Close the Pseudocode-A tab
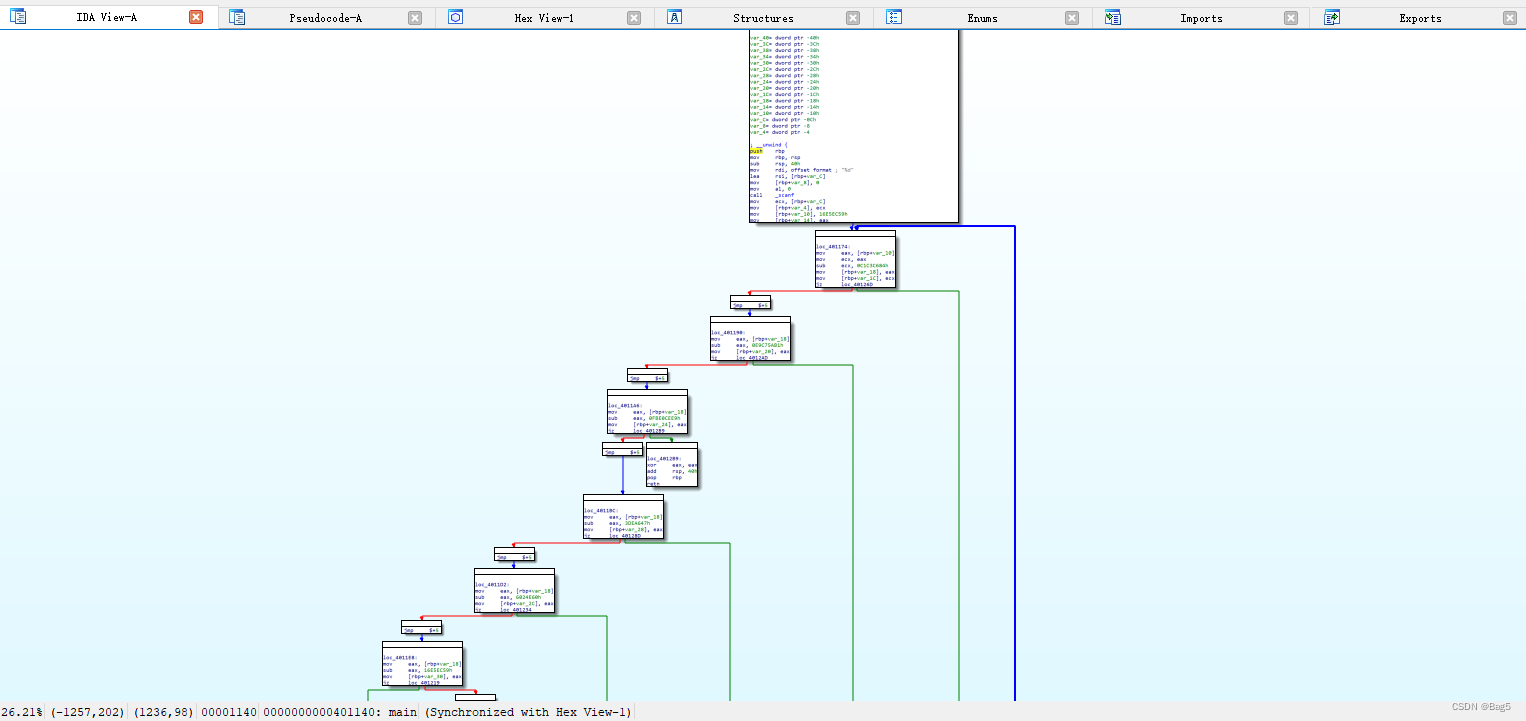Image resolution: width=1526 pixels, height=721 pixels. click(415, 18)
